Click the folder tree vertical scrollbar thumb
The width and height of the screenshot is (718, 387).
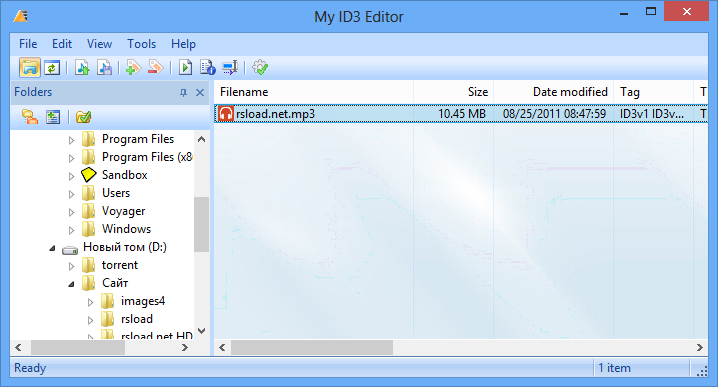coord(201,224)
